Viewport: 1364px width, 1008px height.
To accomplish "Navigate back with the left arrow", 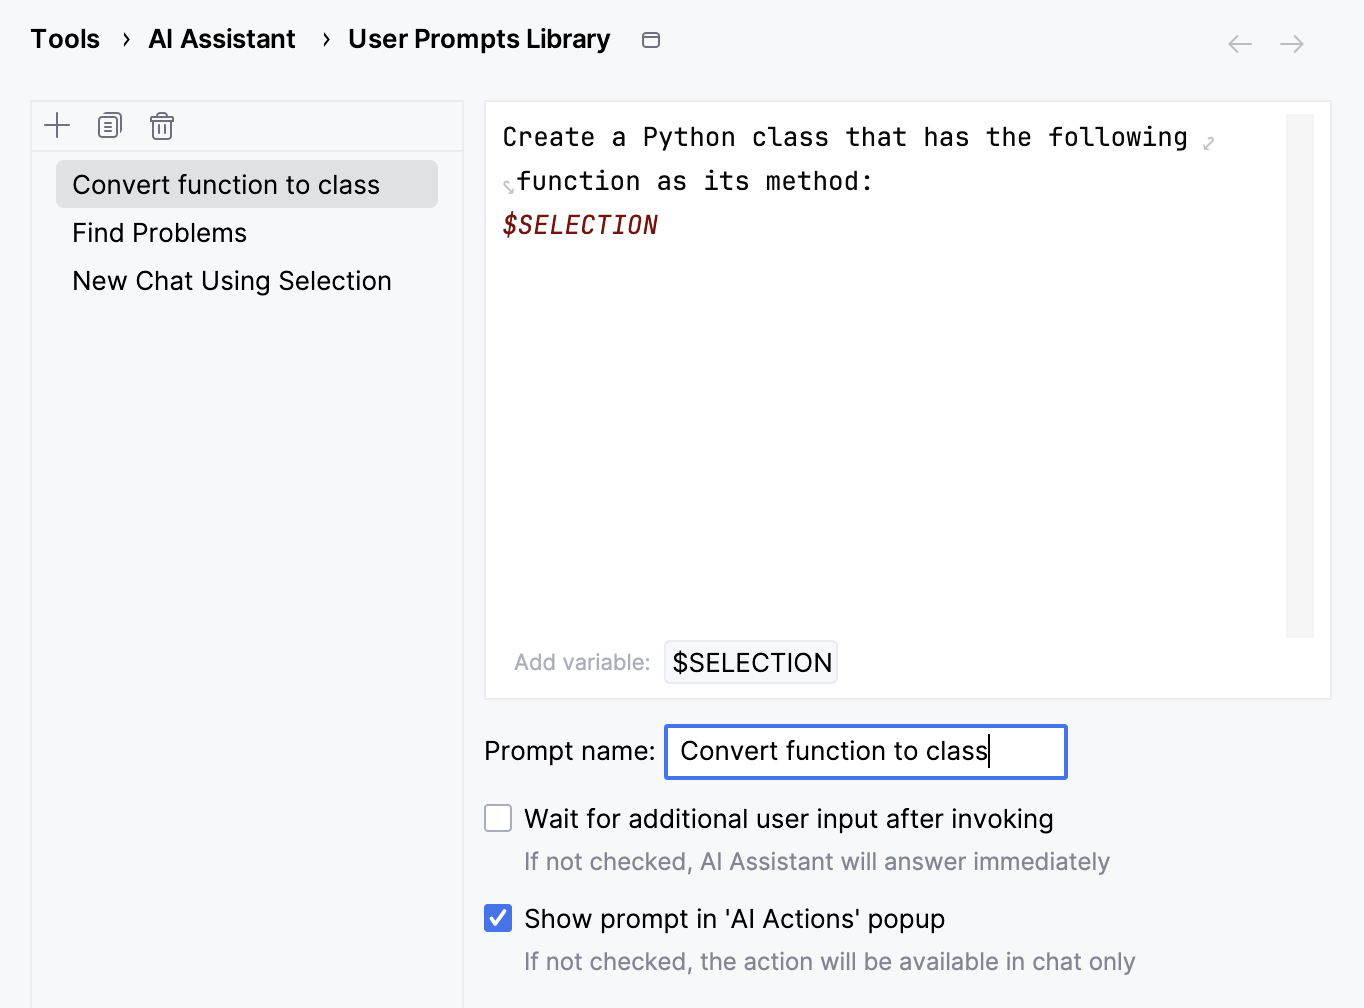I will (1239, 43).
